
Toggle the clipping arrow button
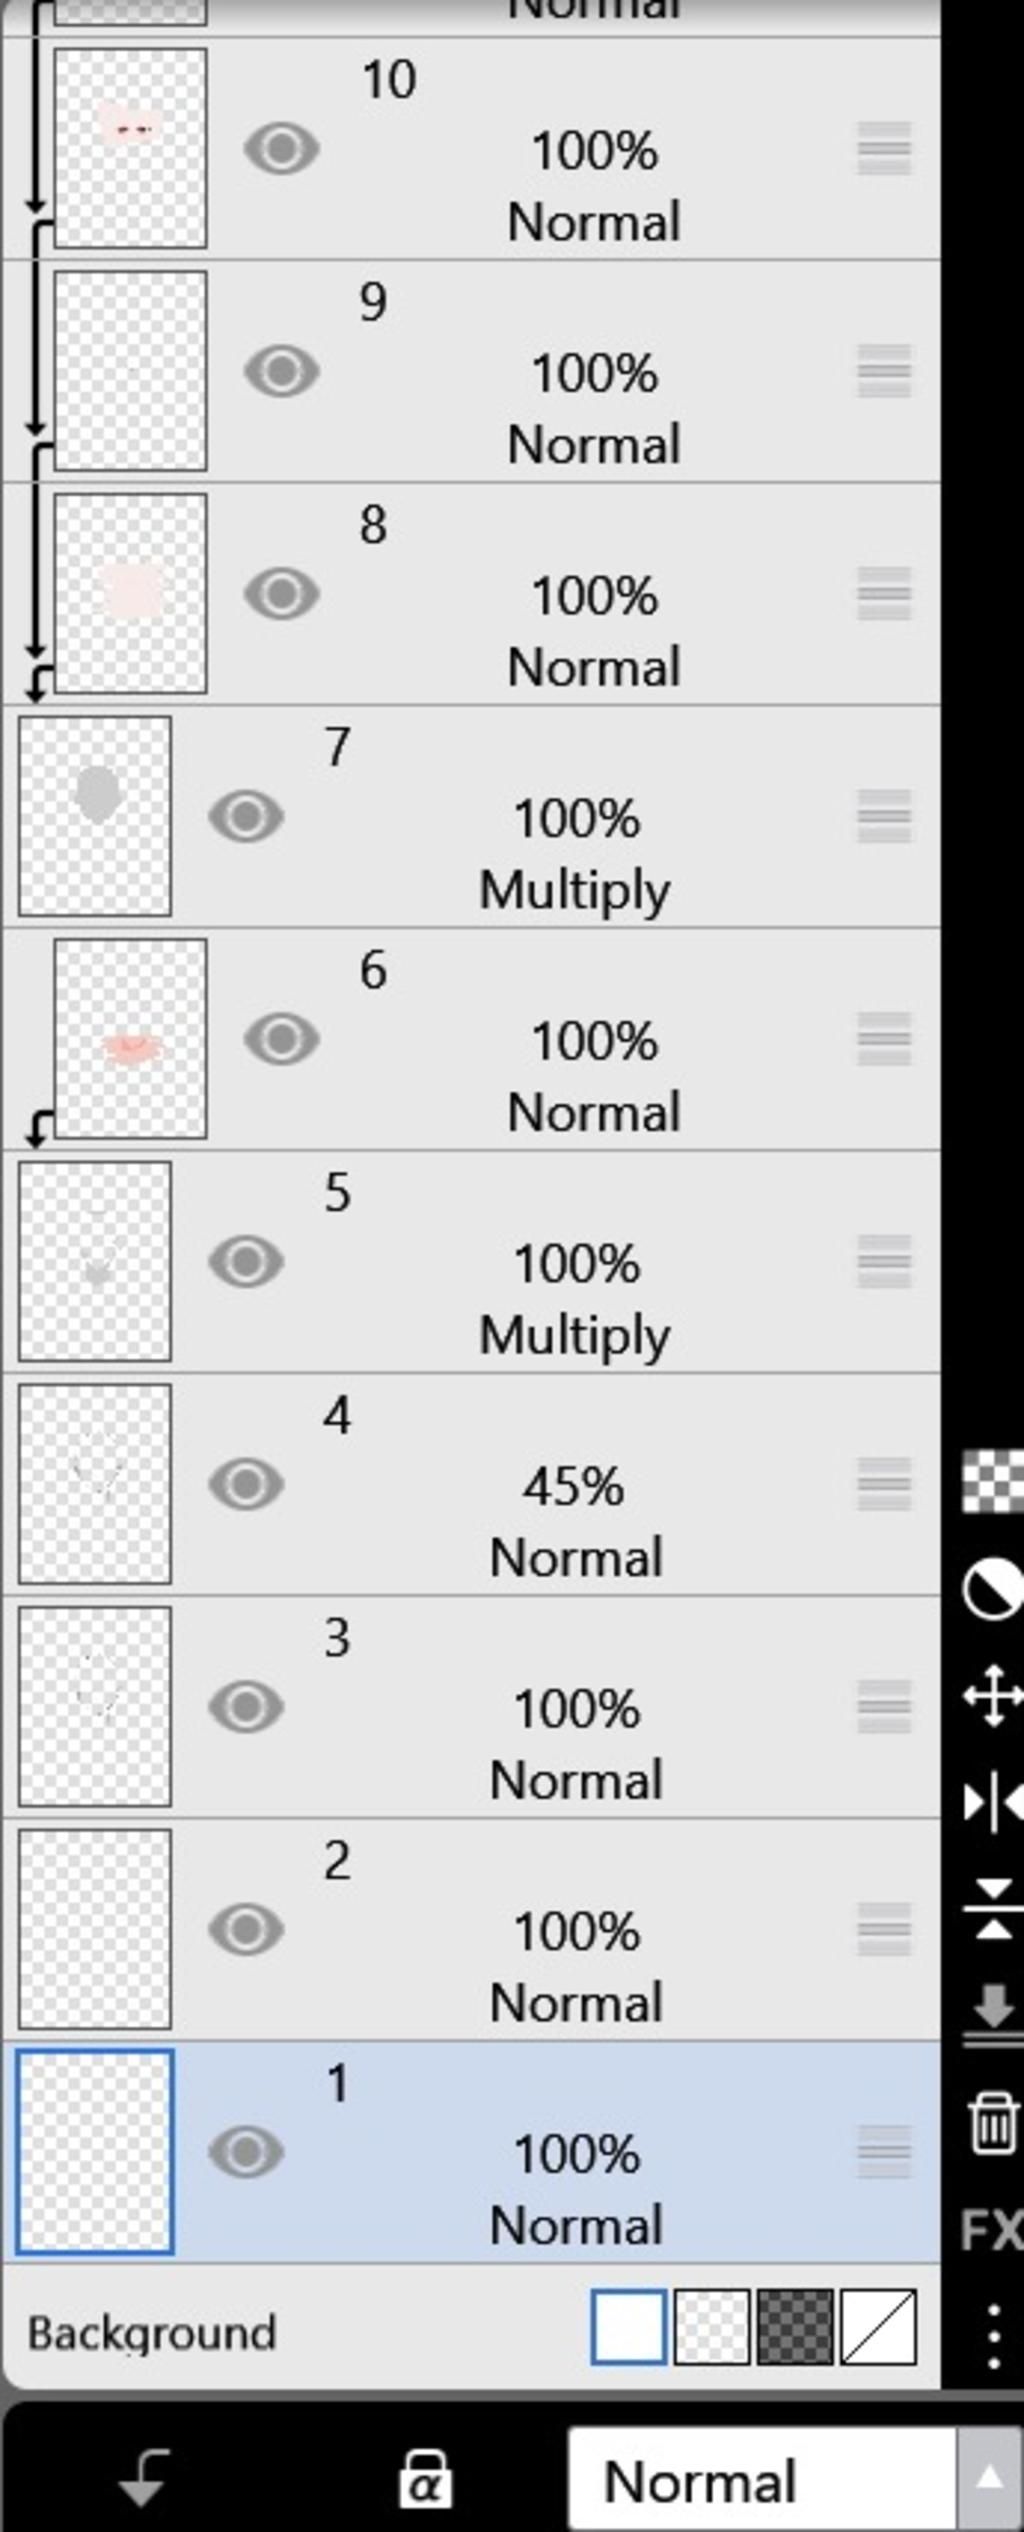pyautogui.click(x=142, y=2479)
